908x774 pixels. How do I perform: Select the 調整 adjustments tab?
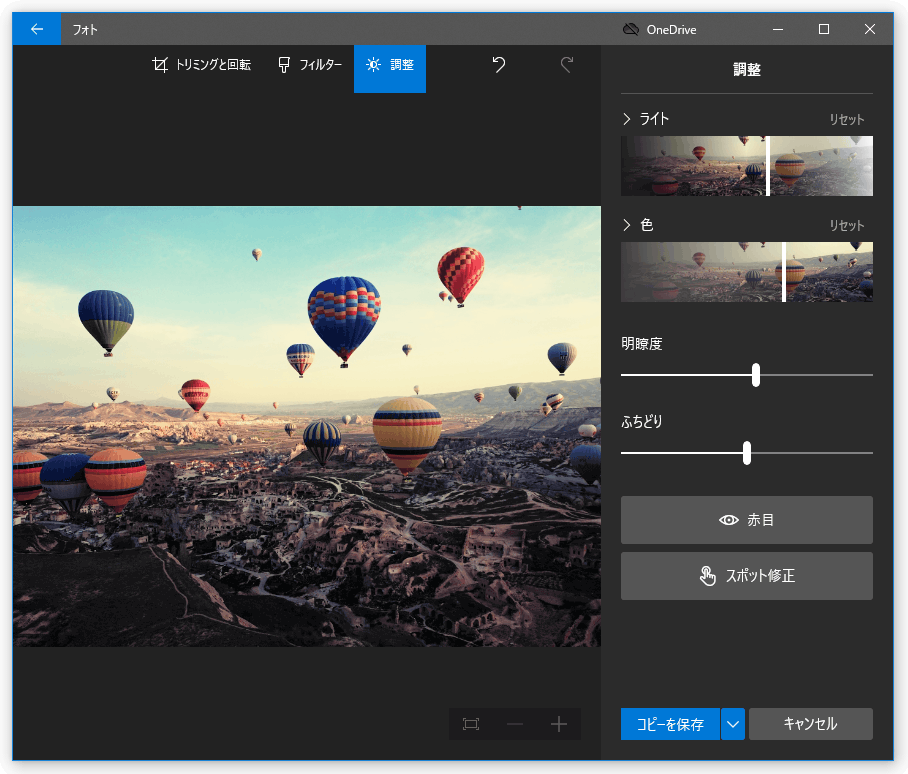coord(390,68)
